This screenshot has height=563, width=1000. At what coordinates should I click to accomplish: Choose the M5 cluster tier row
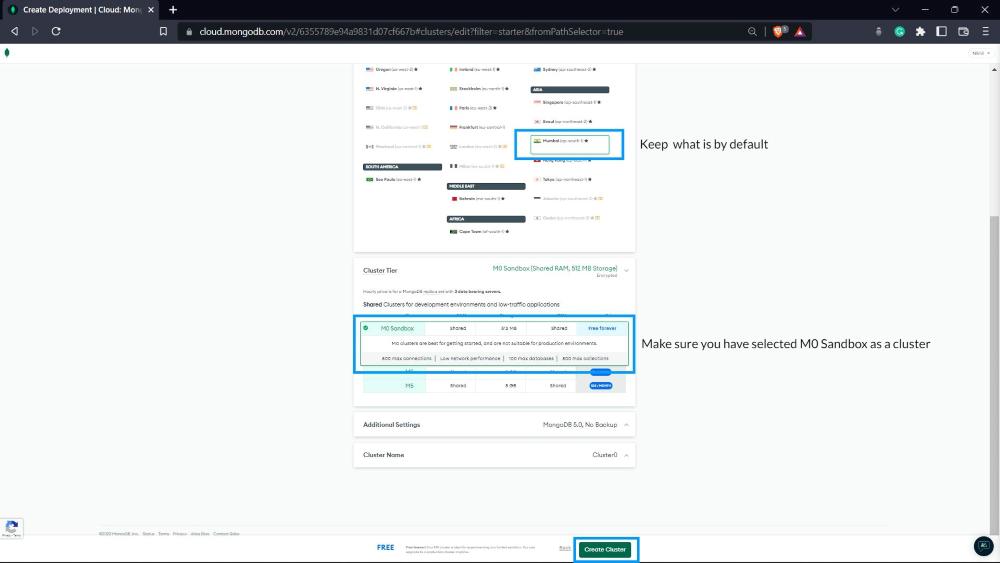point(494,386)
